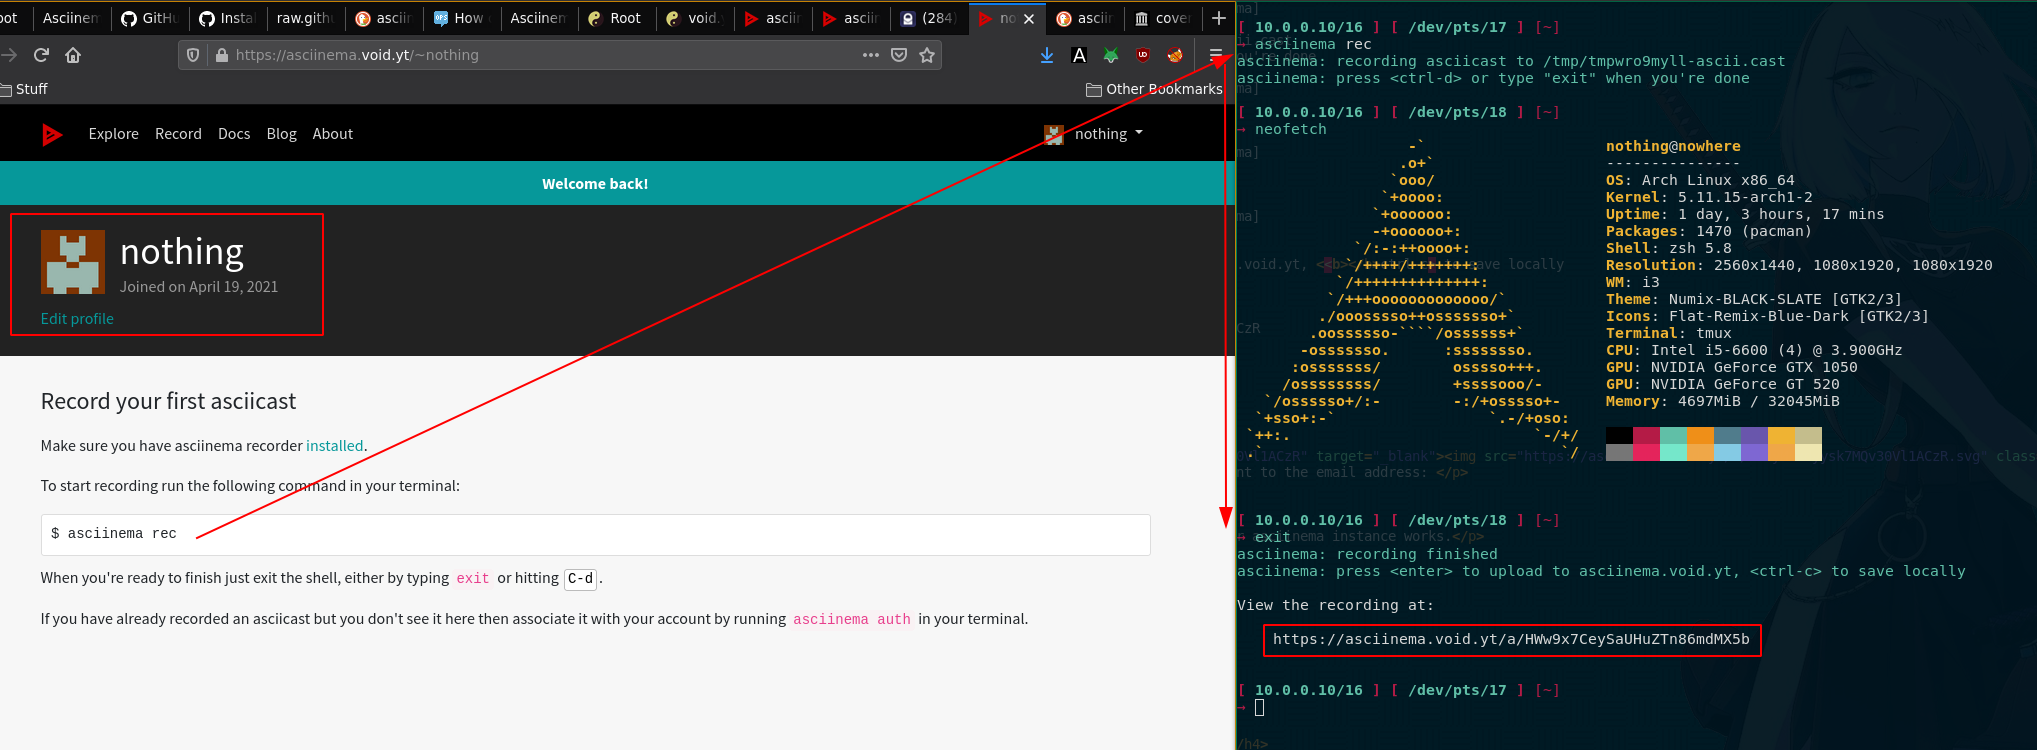This screenshot has width=2037, height=750.
Task: Open a new browser tab with plus
Action: 1219,18
